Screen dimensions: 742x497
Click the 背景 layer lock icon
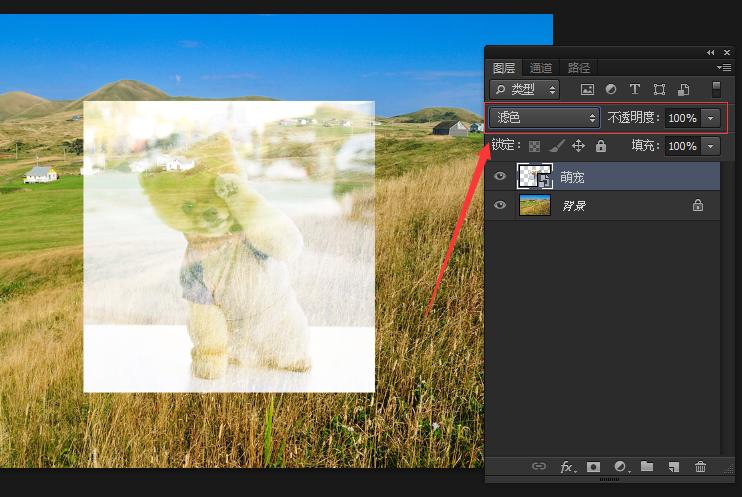click(698, 205)
